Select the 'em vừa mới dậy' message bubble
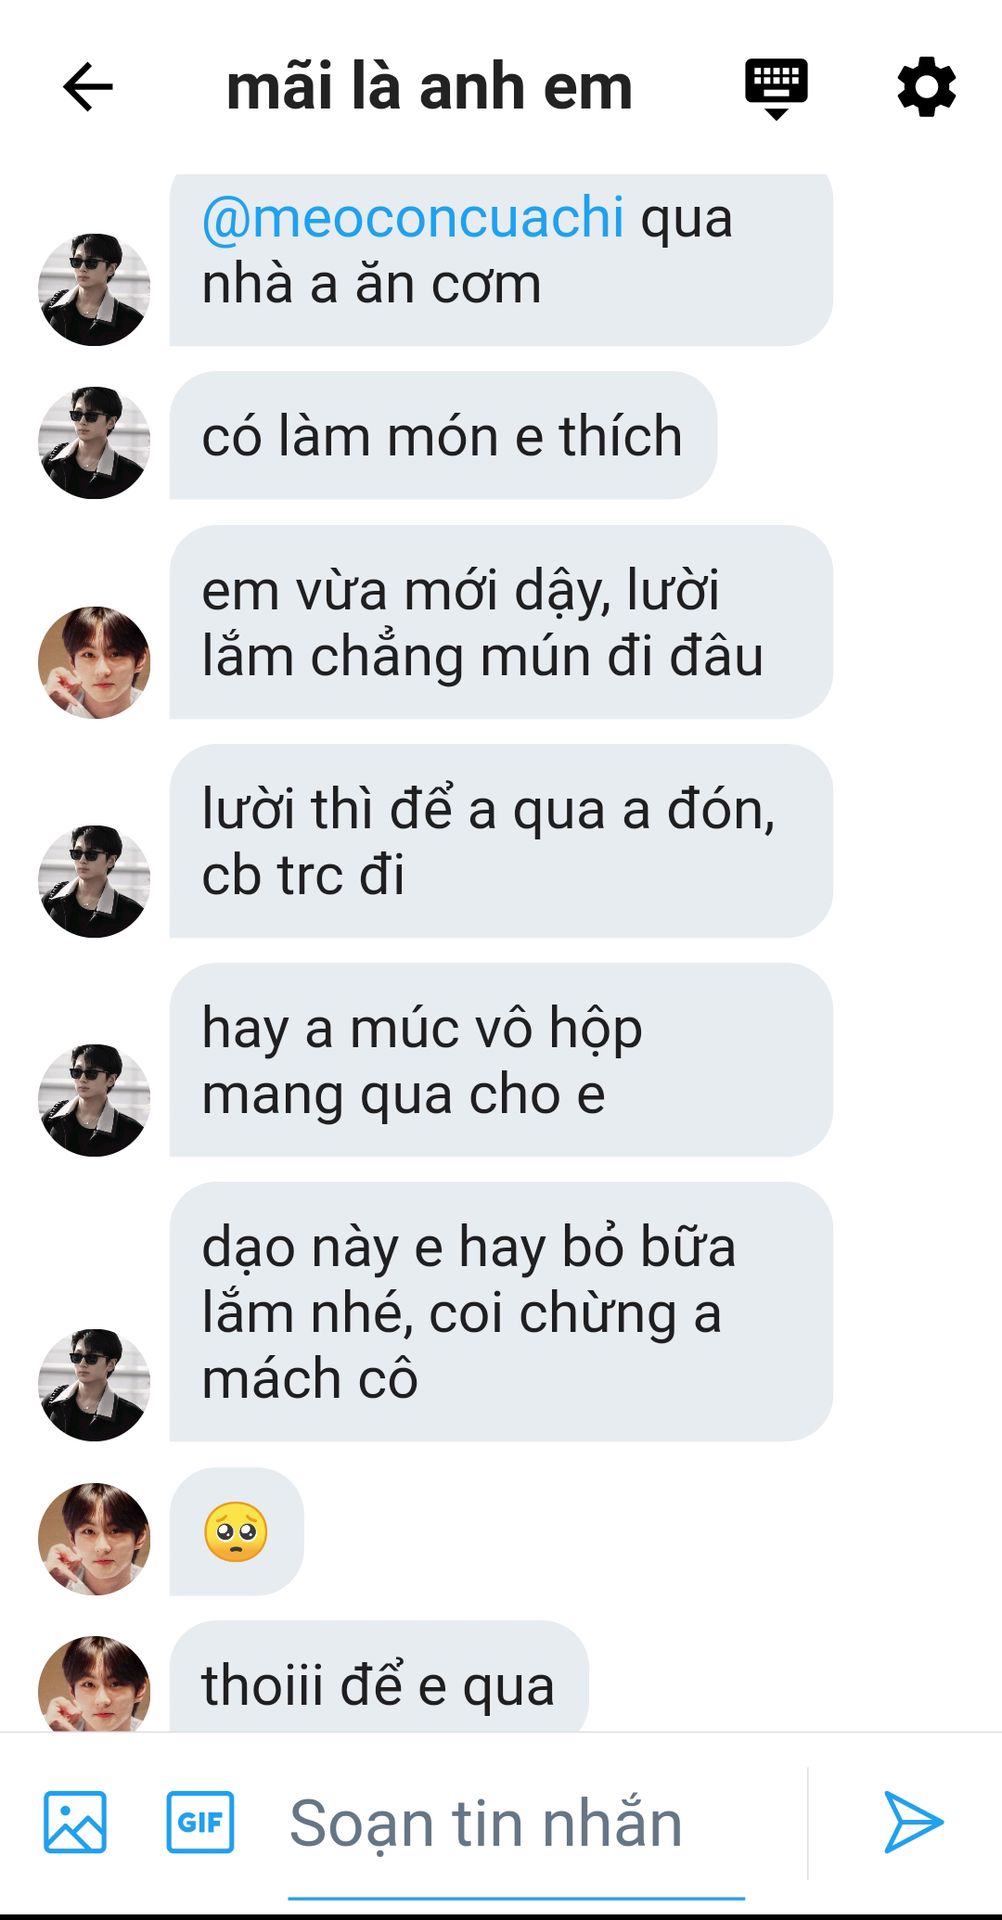Image resolution: width=1002 pixels, height=1920 pixels. (501, 622)
